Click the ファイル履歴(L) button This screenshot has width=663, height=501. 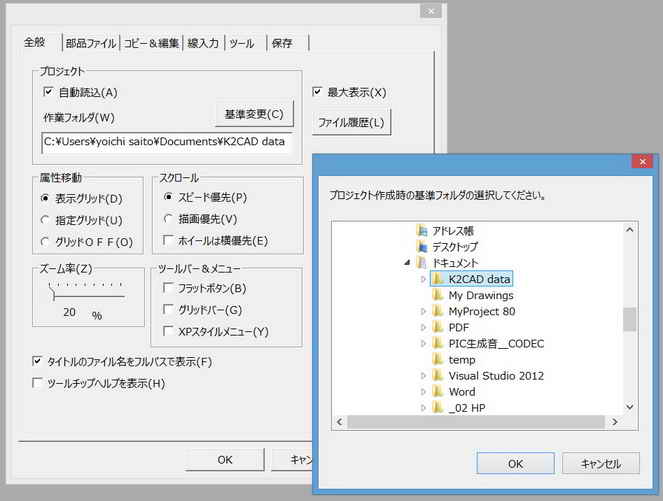point(351,123)
